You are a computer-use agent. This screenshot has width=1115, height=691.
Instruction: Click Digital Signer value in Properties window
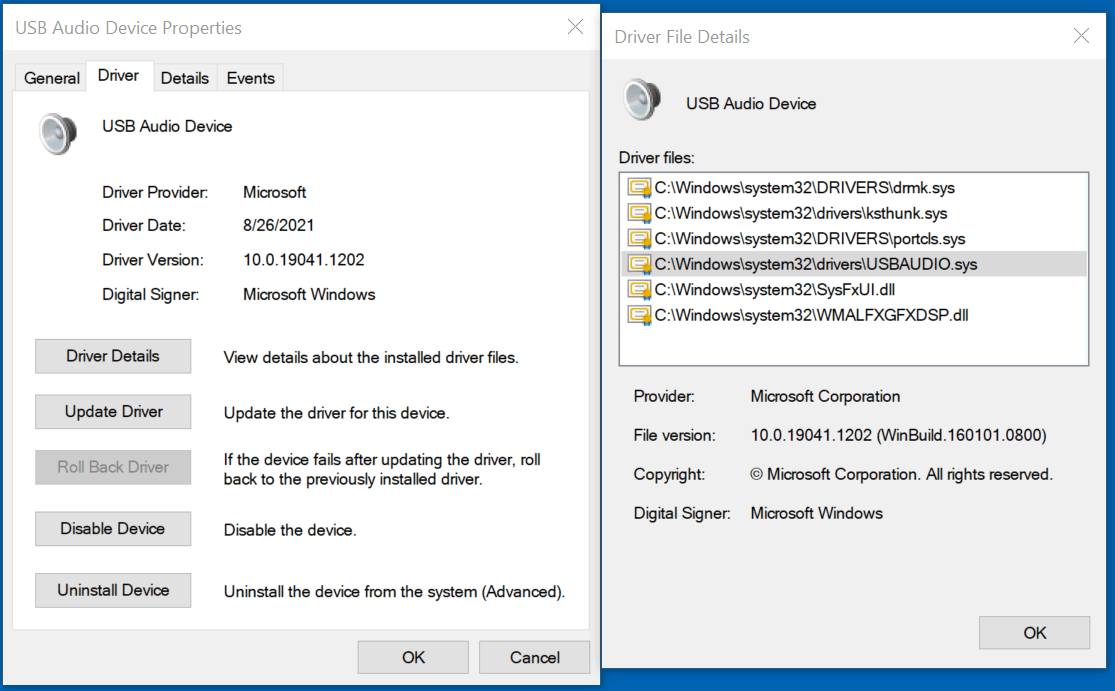pyautogui.click(x=309, y=294)
